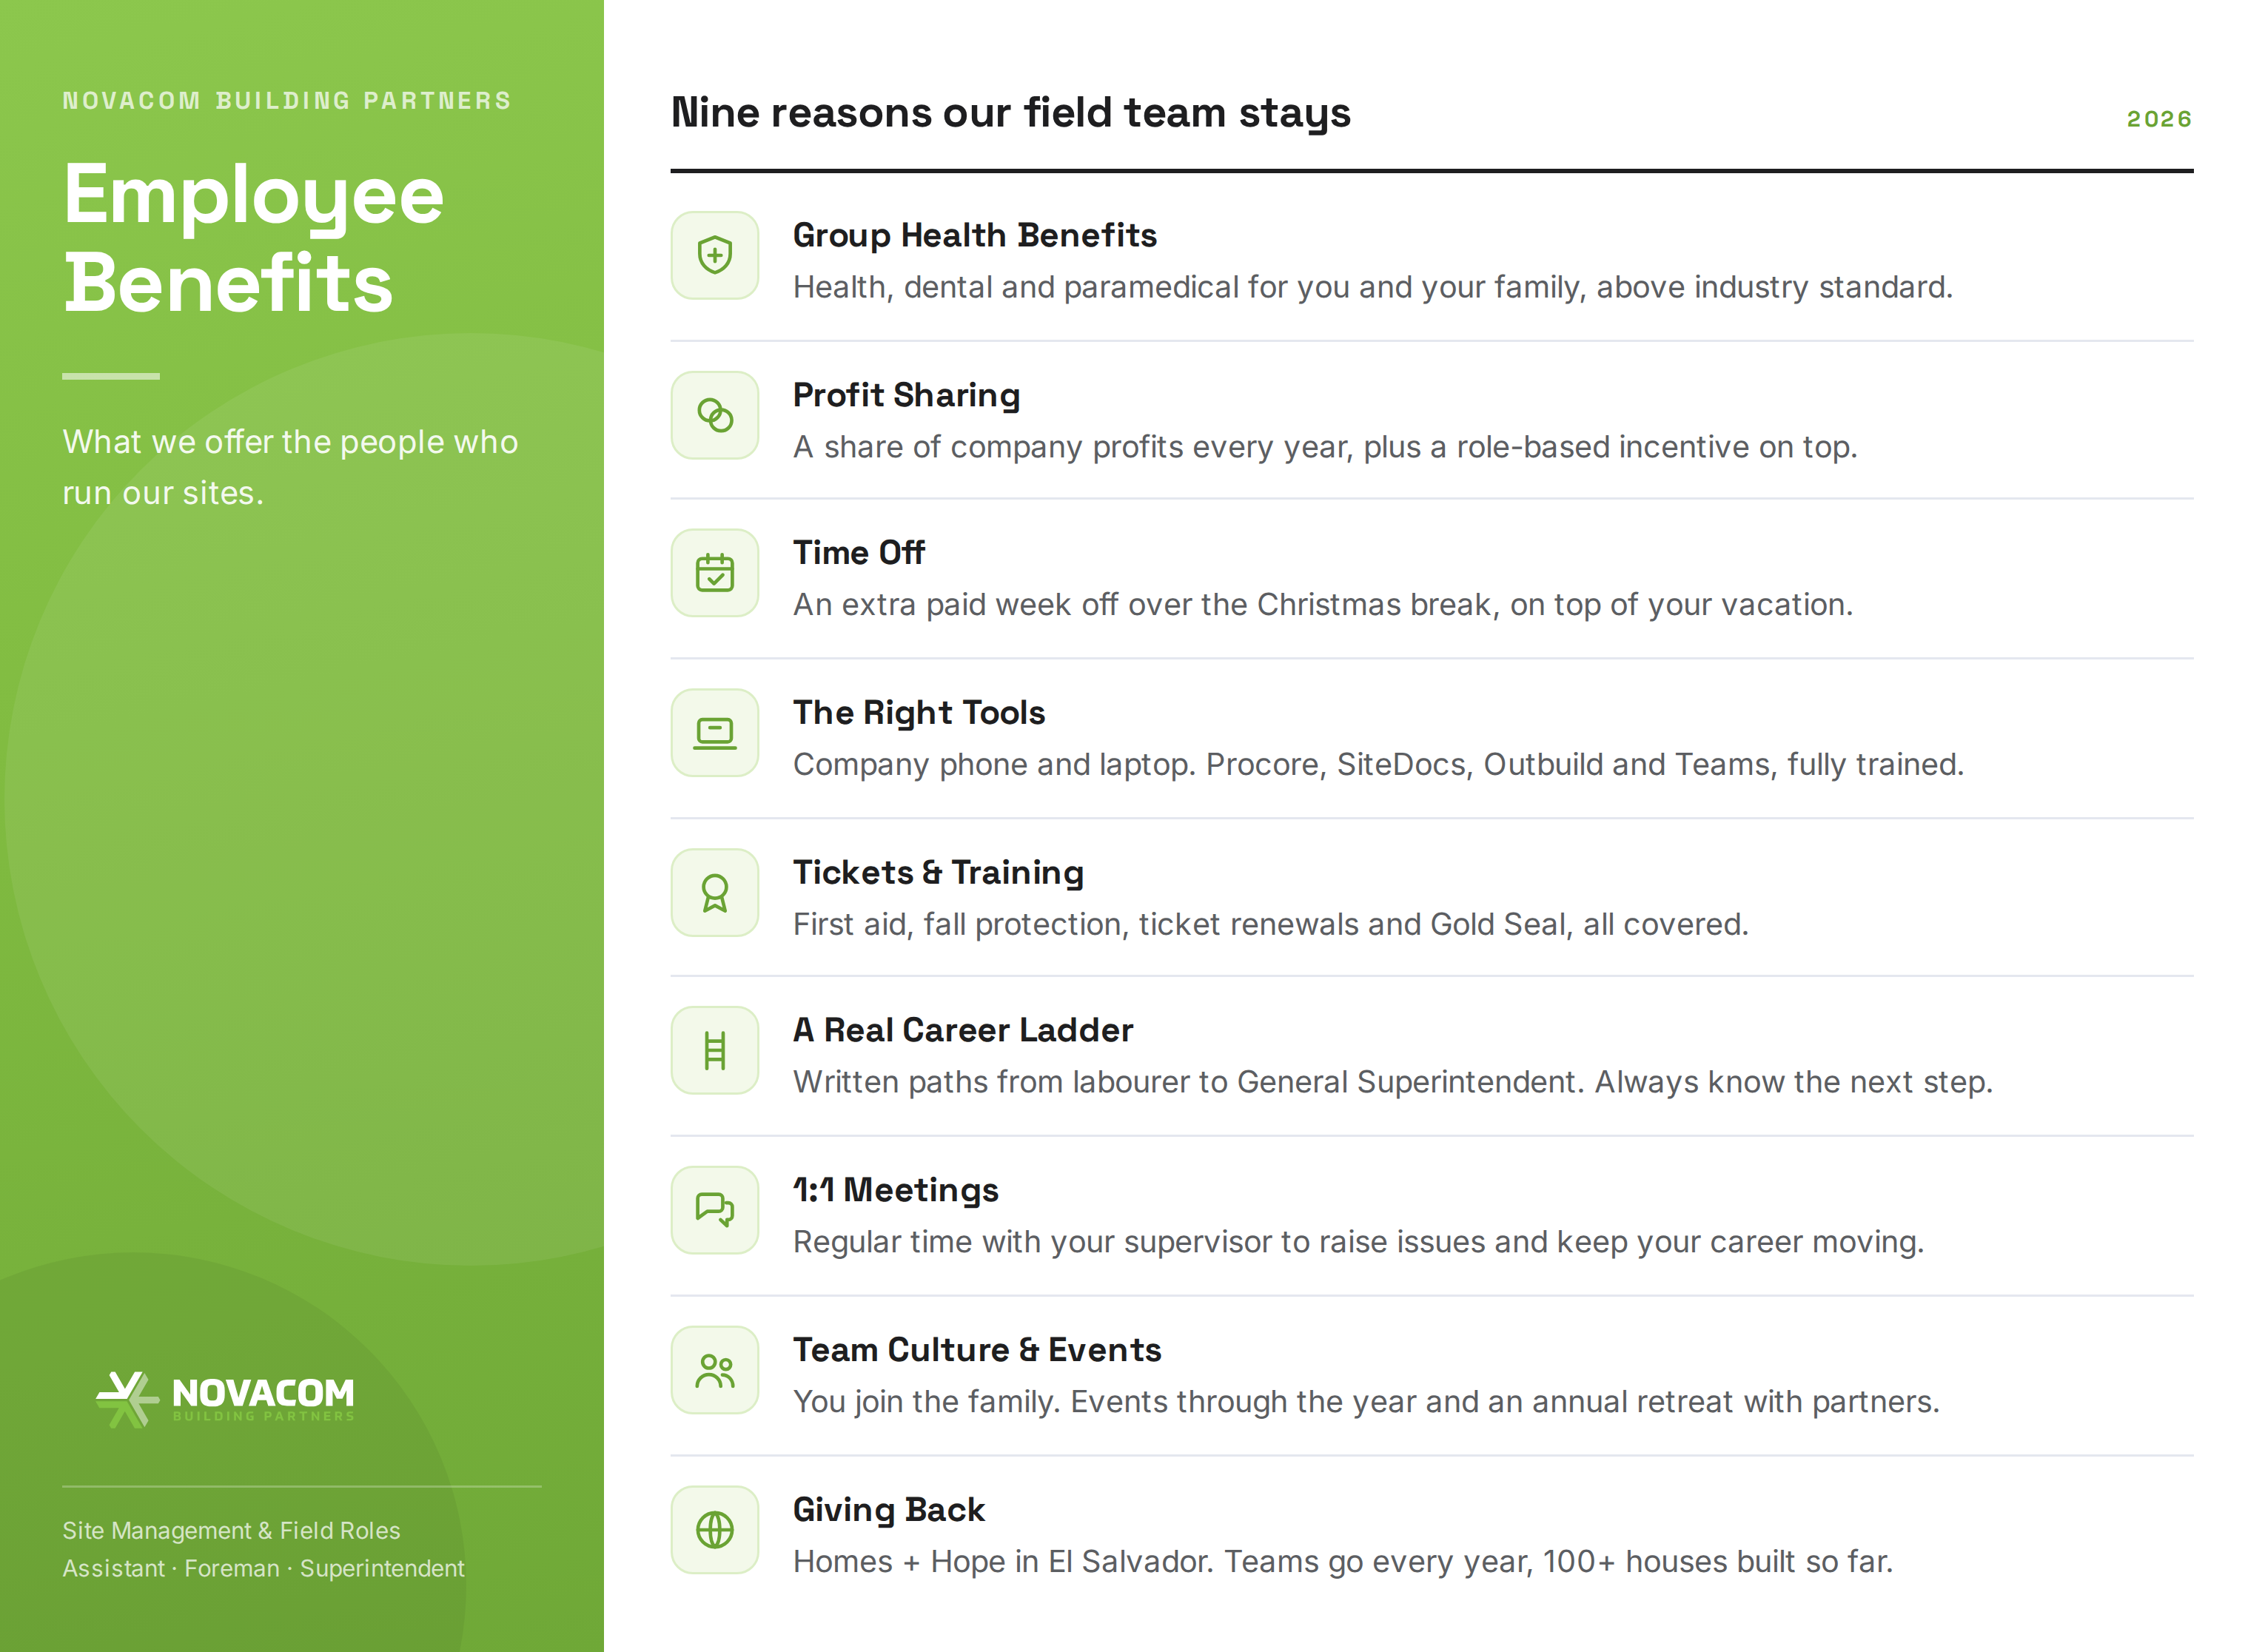Click the description starting 'Health, dental and paramedical'
Image resolution: width=2265 pixels, height=1652 pixels.
pos(1373,288)
